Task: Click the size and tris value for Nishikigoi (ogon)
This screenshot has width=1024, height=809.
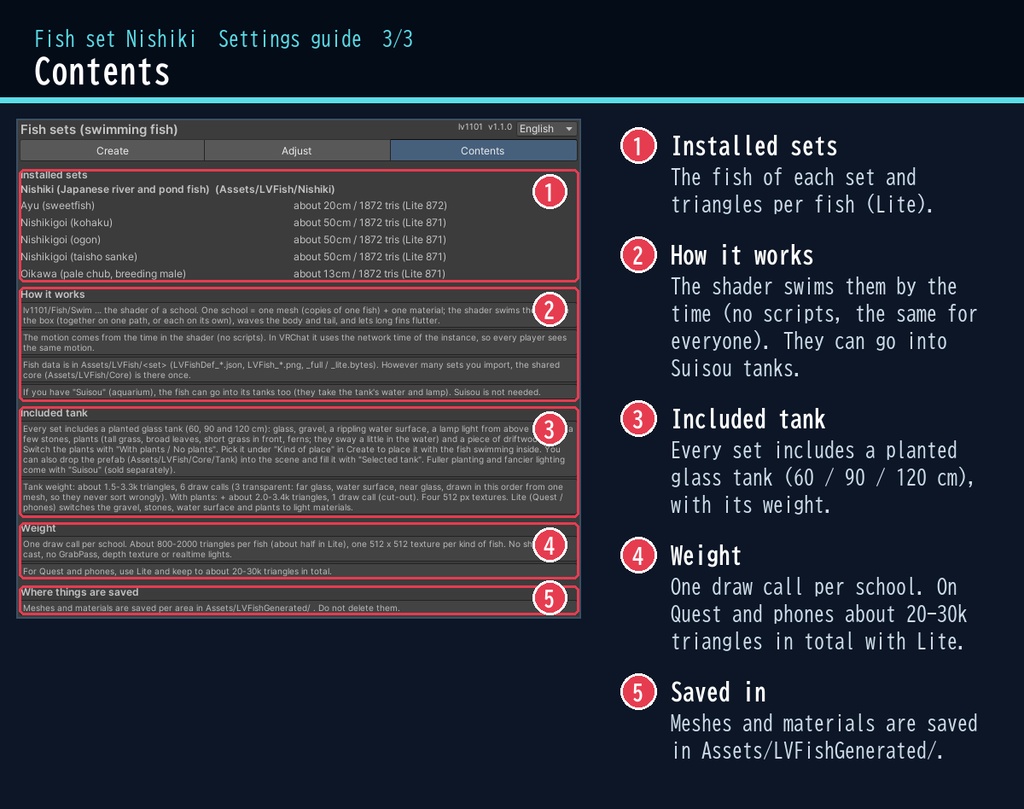Action: [370, 240]
